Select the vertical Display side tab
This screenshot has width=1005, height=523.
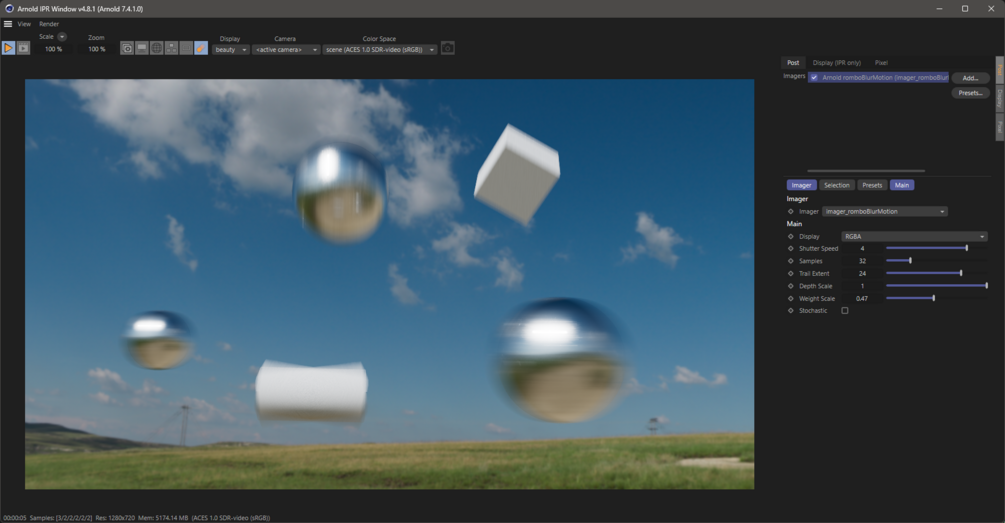coord(999,98)
